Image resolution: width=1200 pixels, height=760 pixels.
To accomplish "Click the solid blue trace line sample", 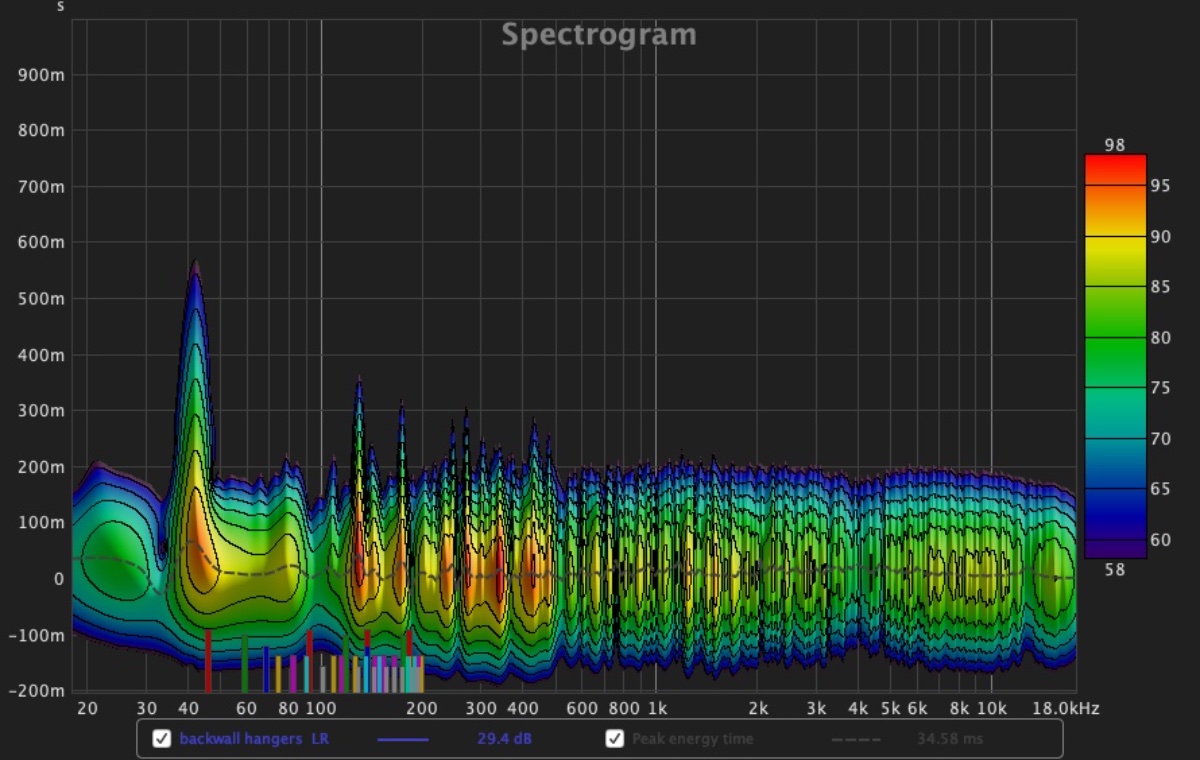I will tap(403, 740).
